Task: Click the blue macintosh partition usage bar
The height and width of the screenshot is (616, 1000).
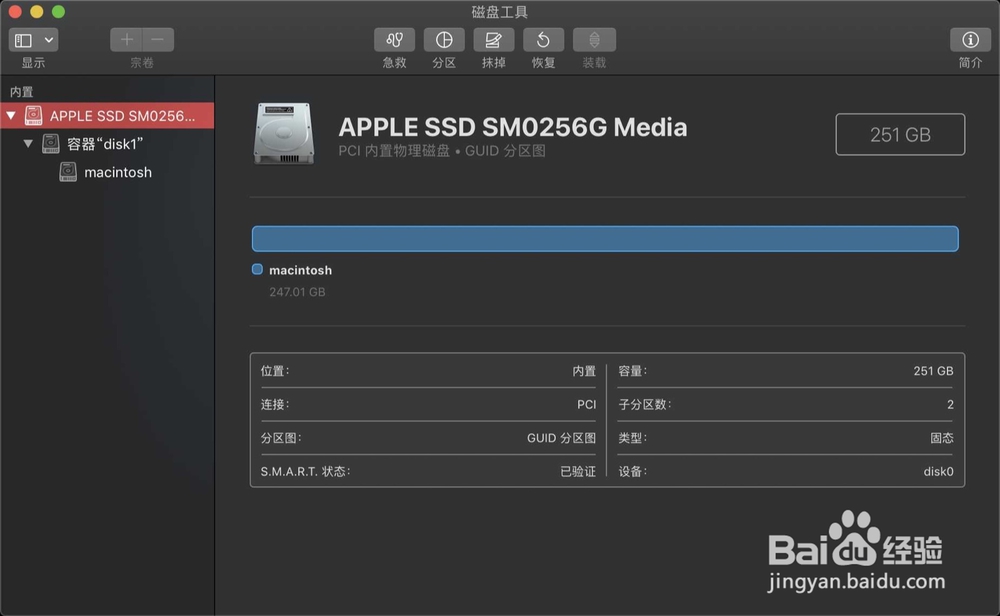Action: point(605,238)
